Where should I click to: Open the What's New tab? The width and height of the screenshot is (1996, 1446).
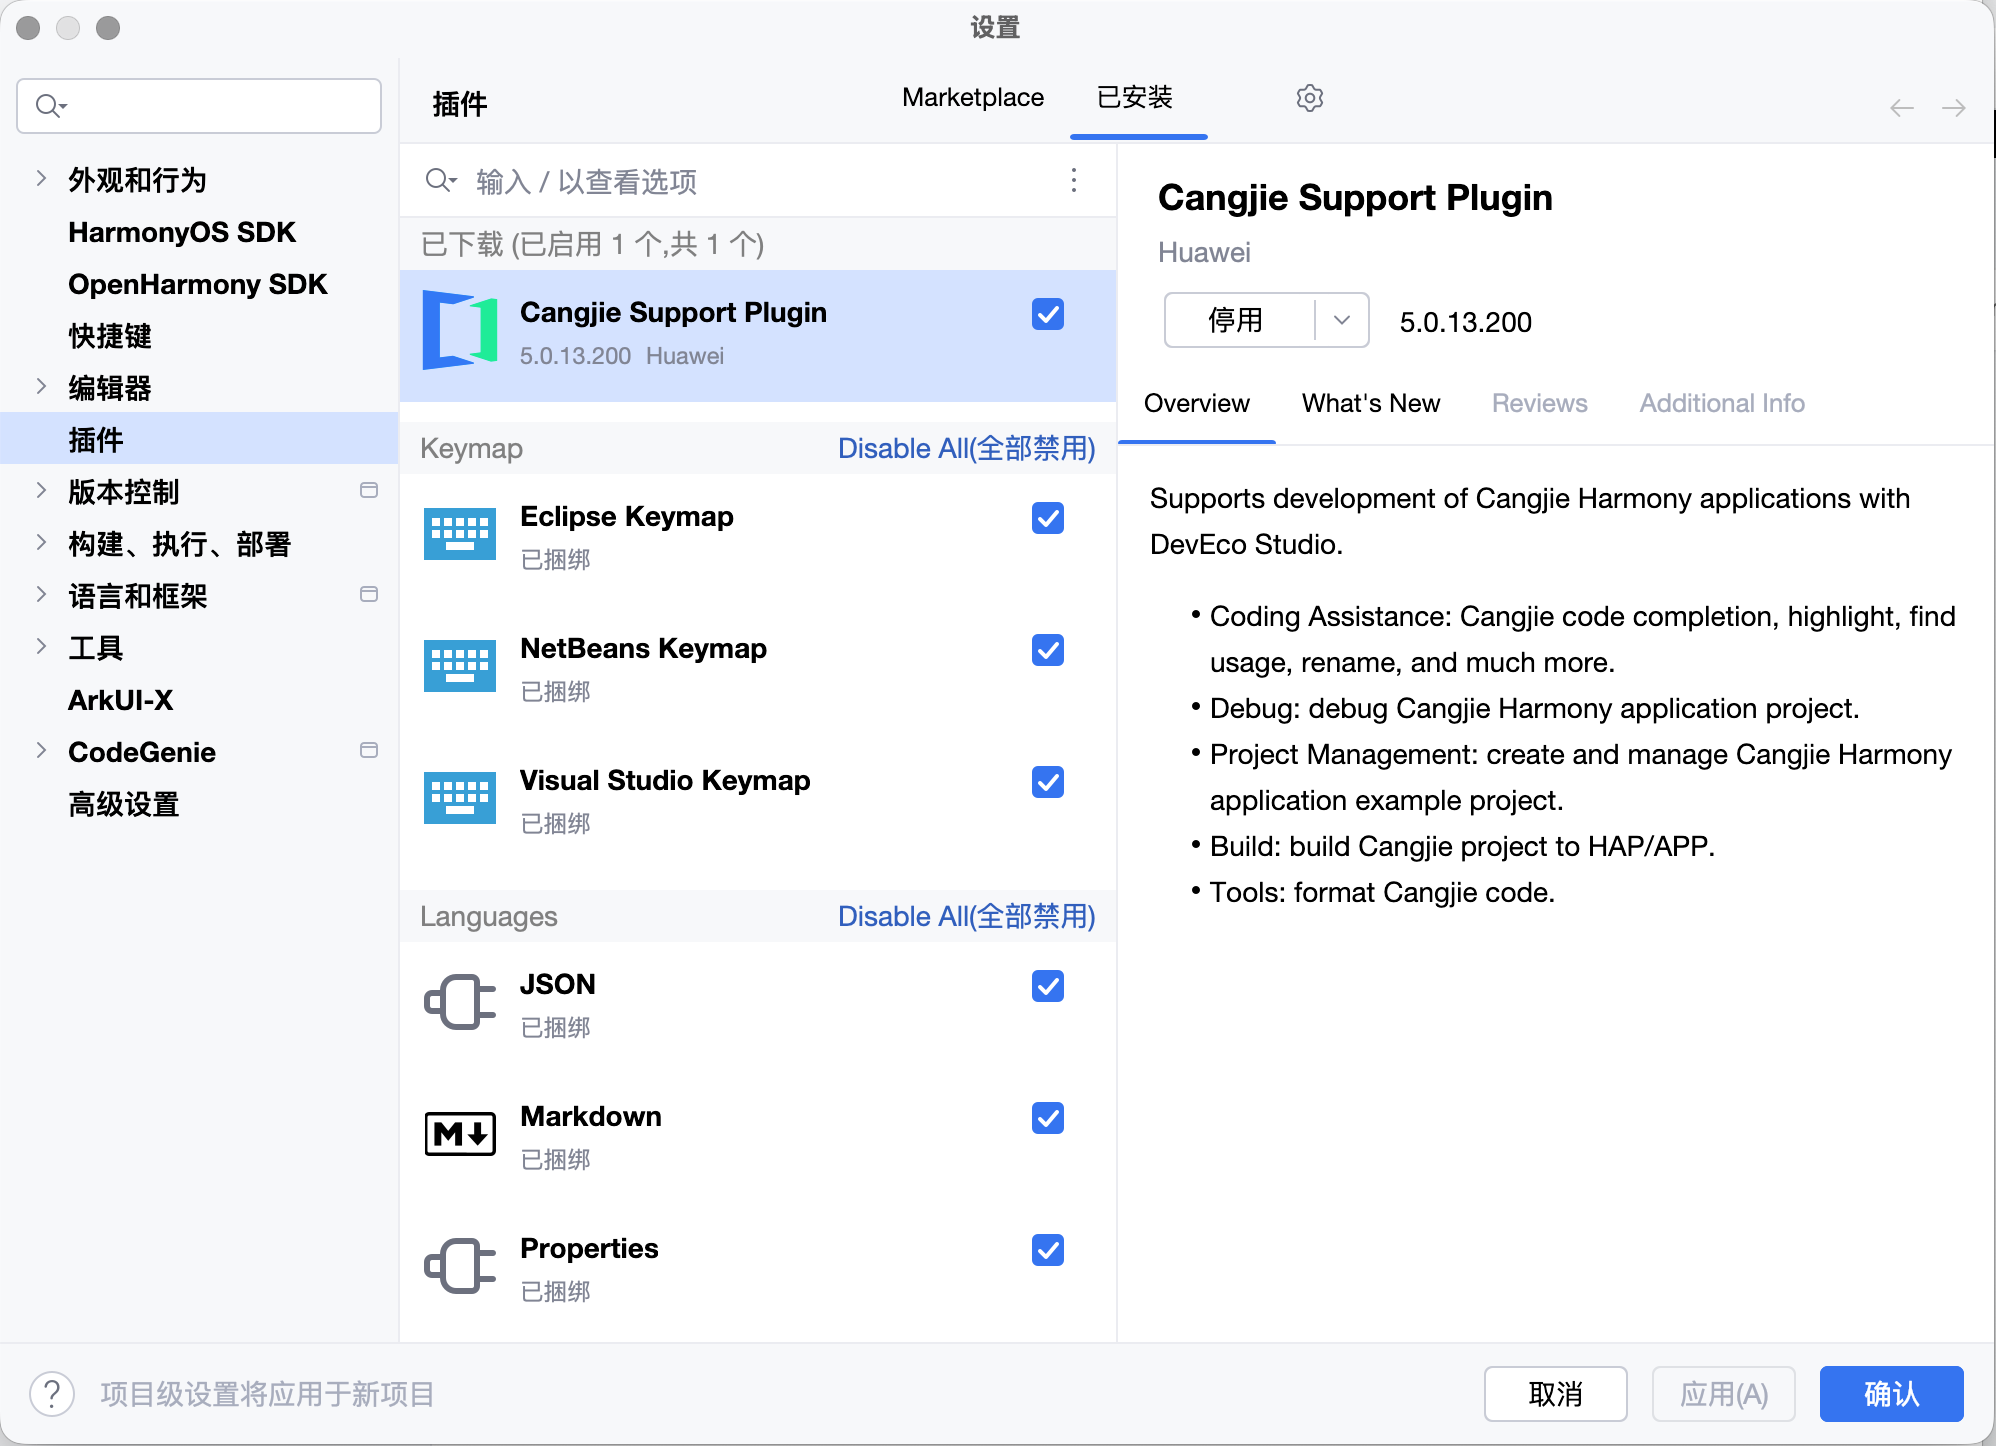click(1370, 403)
